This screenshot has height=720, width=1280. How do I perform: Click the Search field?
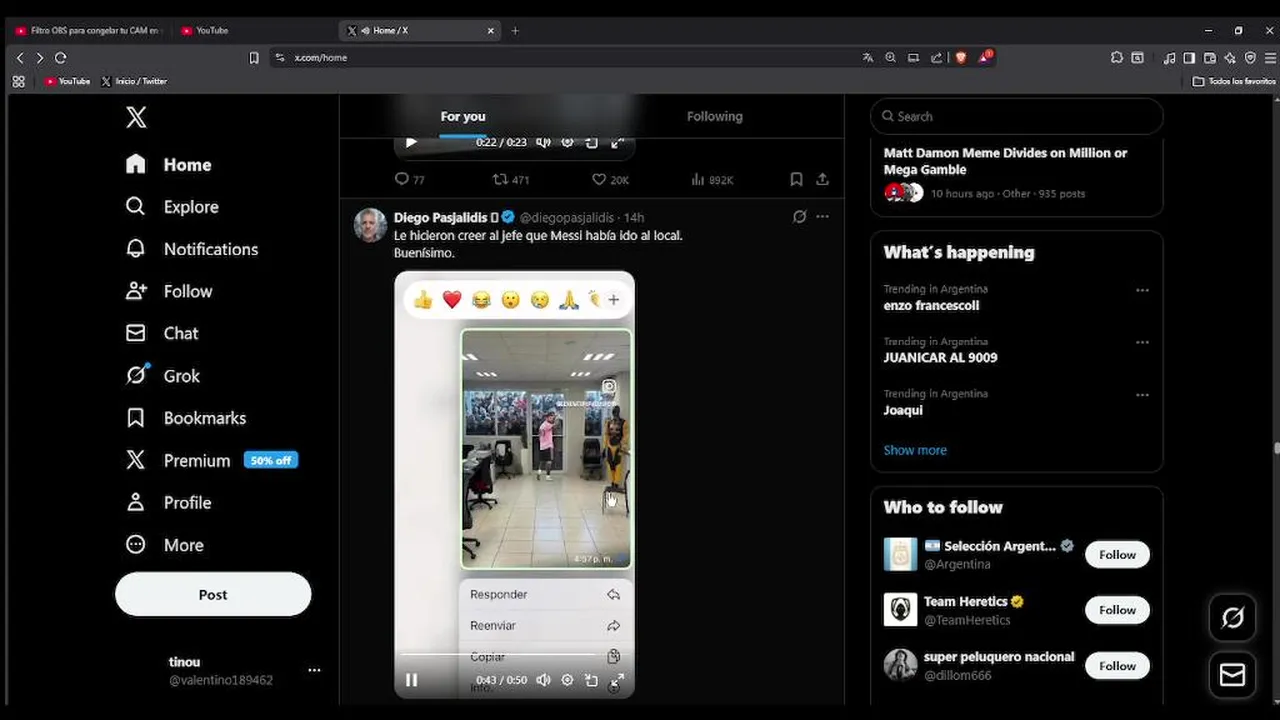tap(1016, 116)
